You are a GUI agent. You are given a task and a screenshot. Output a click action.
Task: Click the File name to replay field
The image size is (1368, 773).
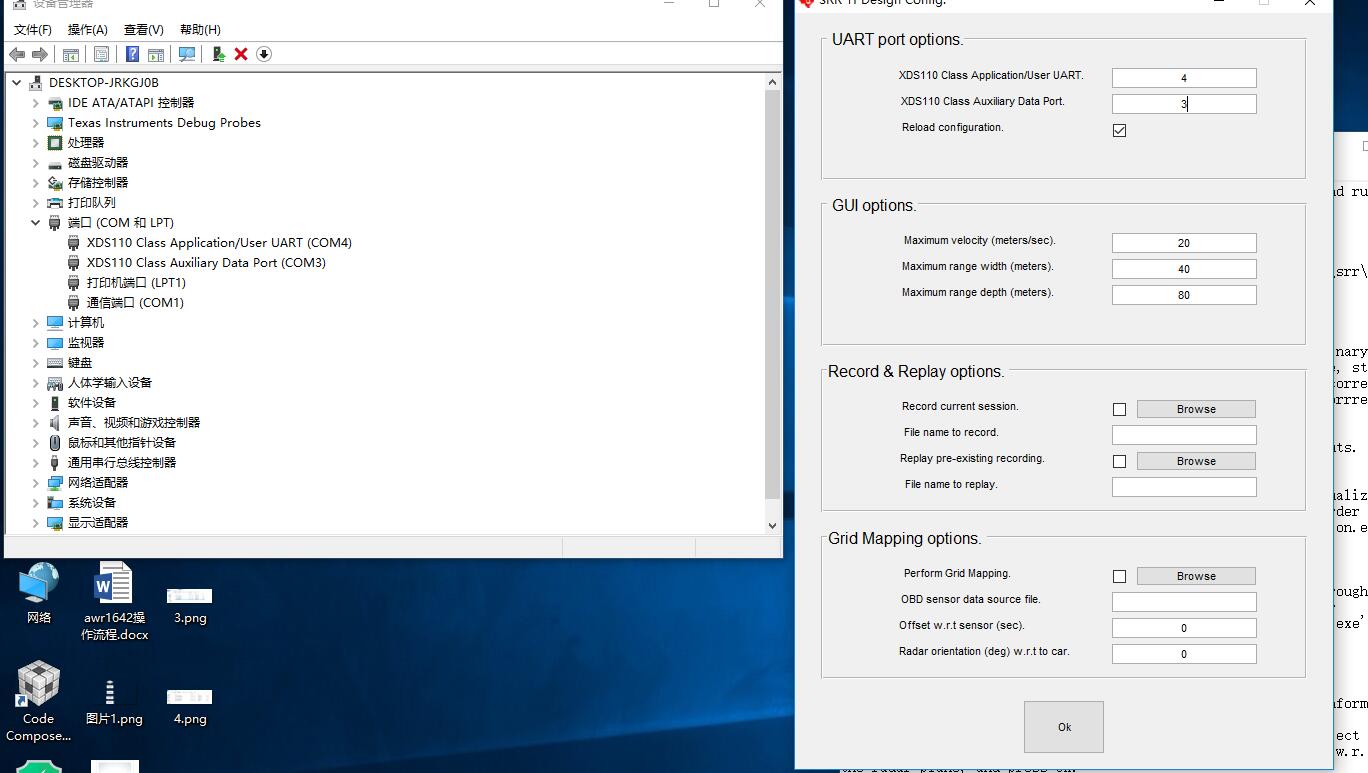pos(1184,487)
